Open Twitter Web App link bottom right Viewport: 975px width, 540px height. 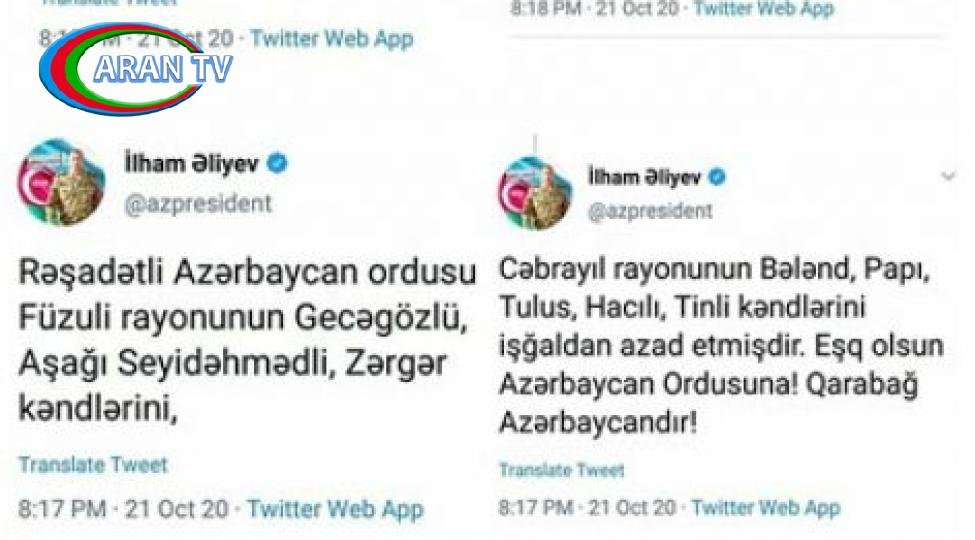pyautogui.click(x=765, y=508)
